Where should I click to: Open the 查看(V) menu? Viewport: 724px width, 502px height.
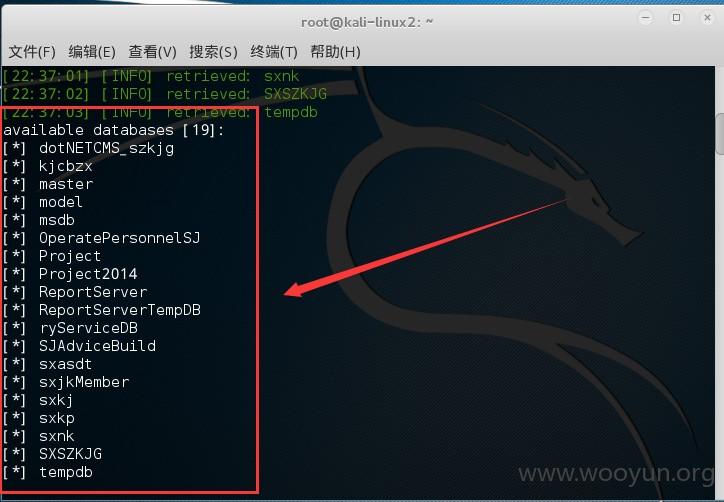[x=152, y=52]
